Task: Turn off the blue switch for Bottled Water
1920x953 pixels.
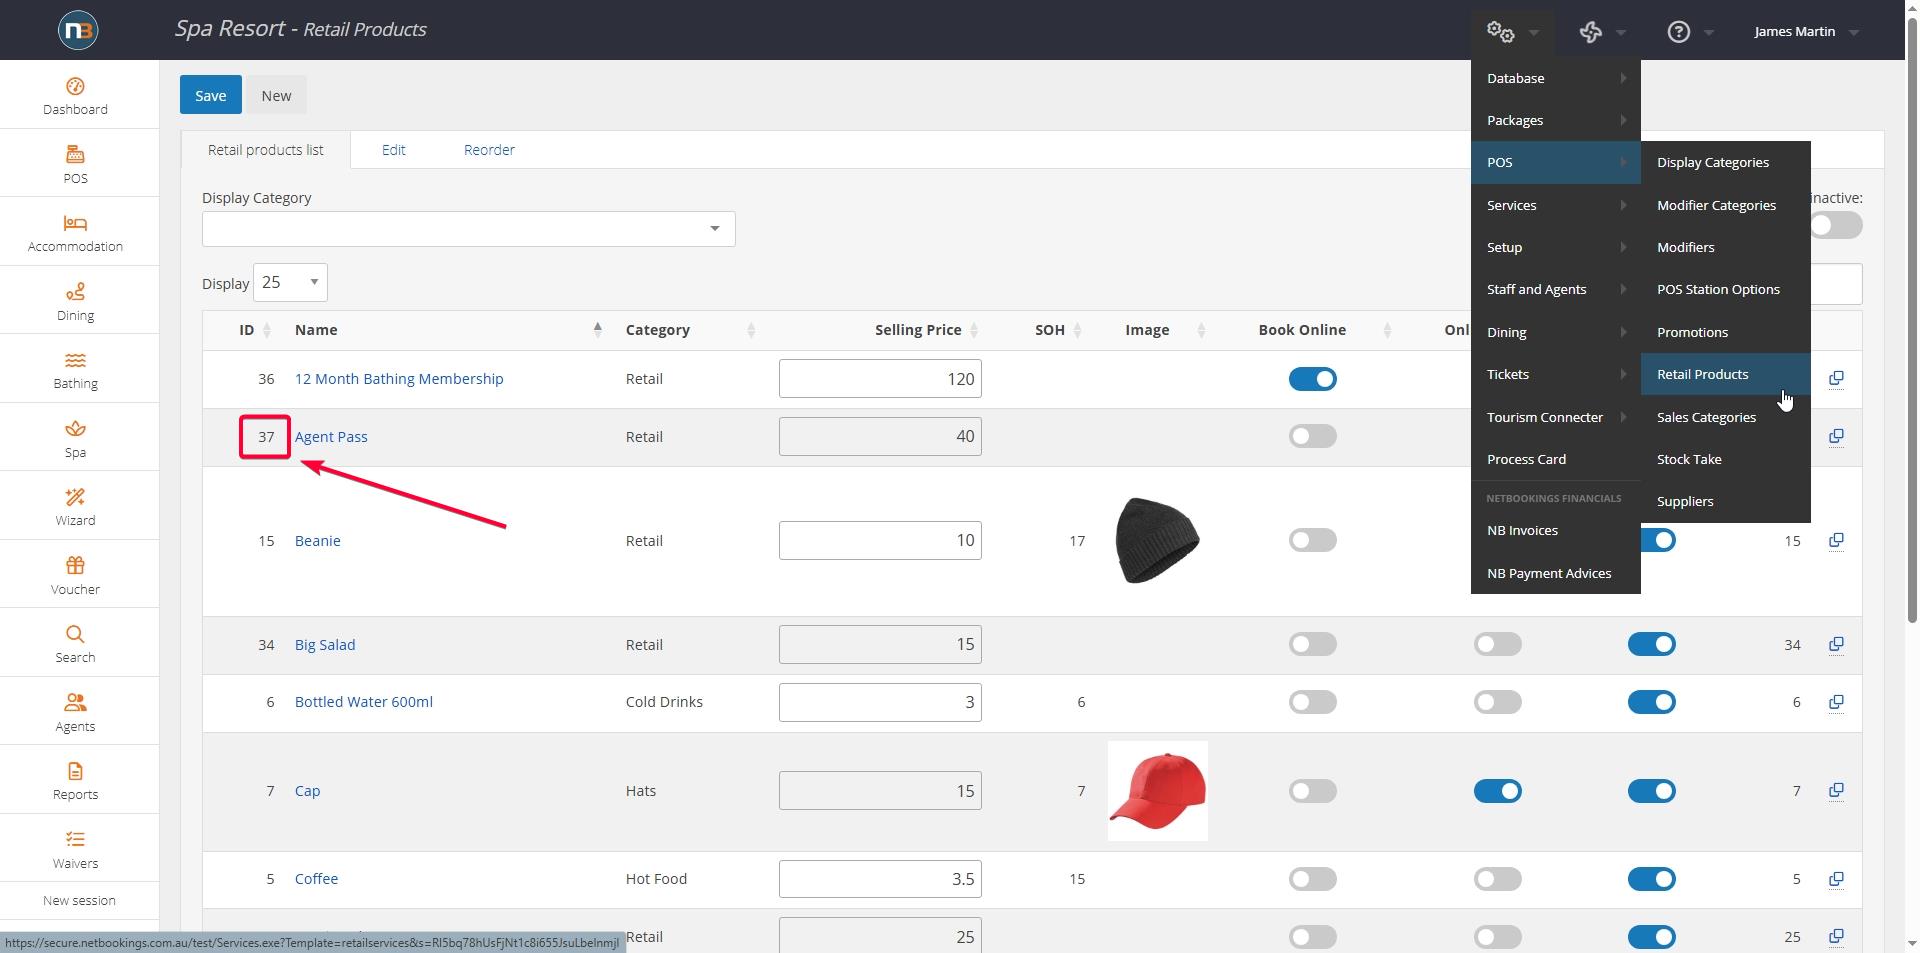Action: (1651, 702)
